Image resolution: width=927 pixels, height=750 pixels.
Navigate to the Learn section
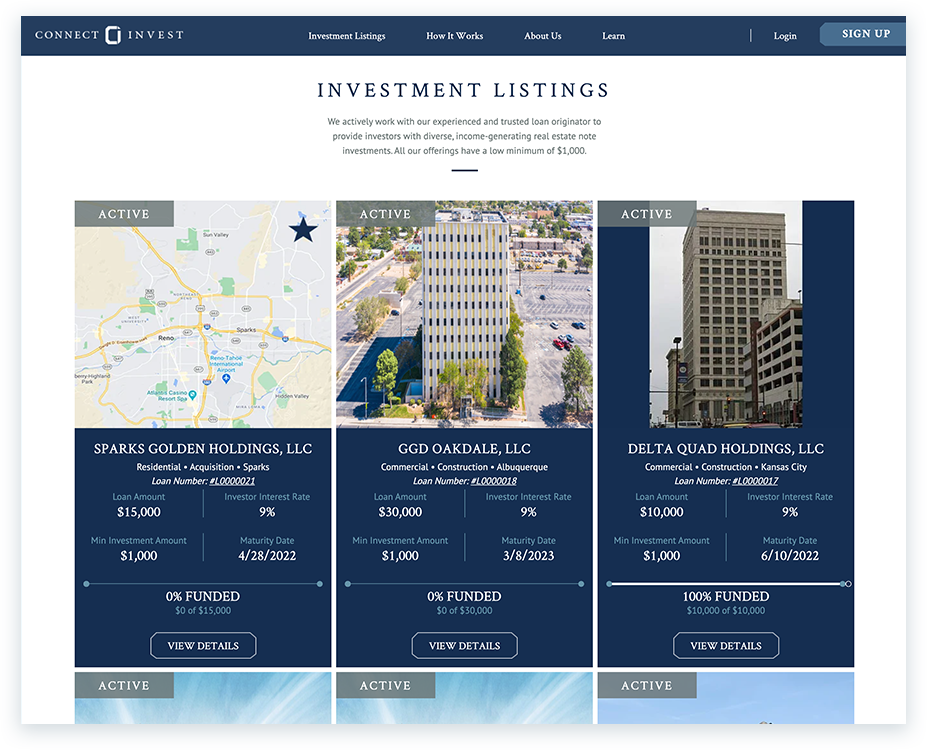pos(613,36)
